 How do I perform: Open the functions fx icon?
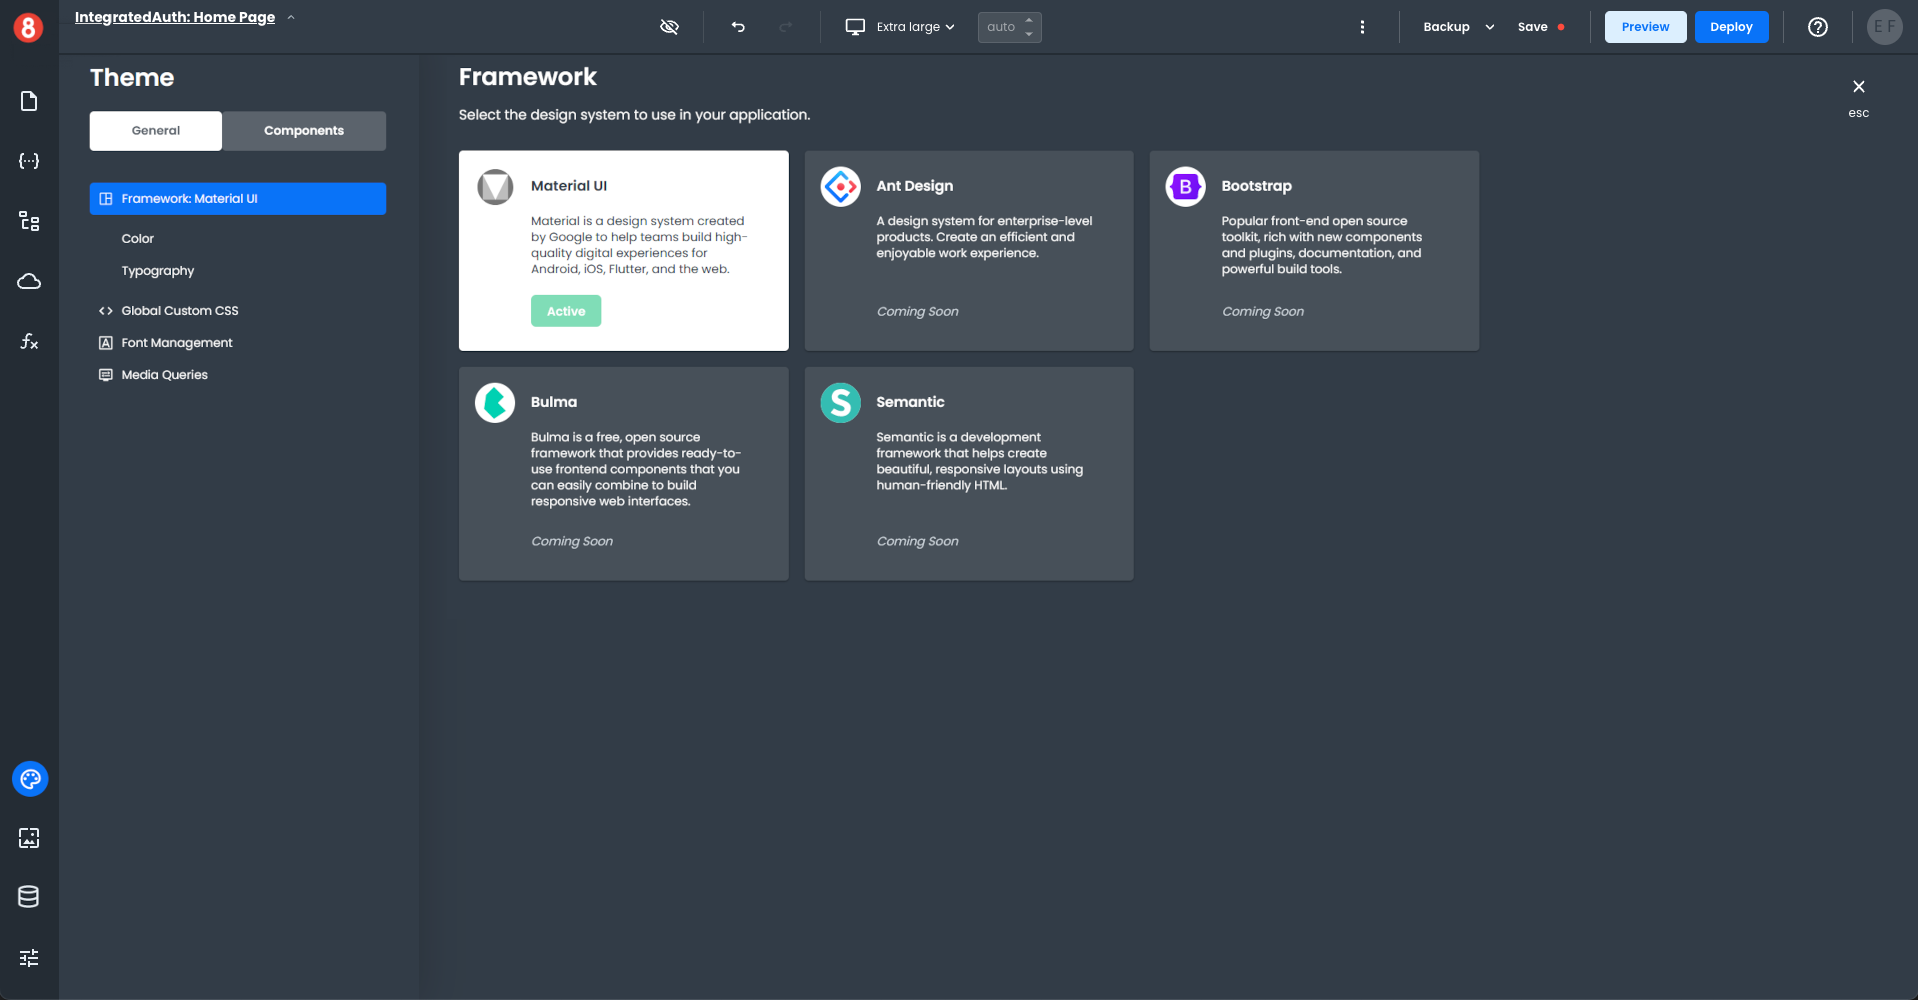point(29,341)
